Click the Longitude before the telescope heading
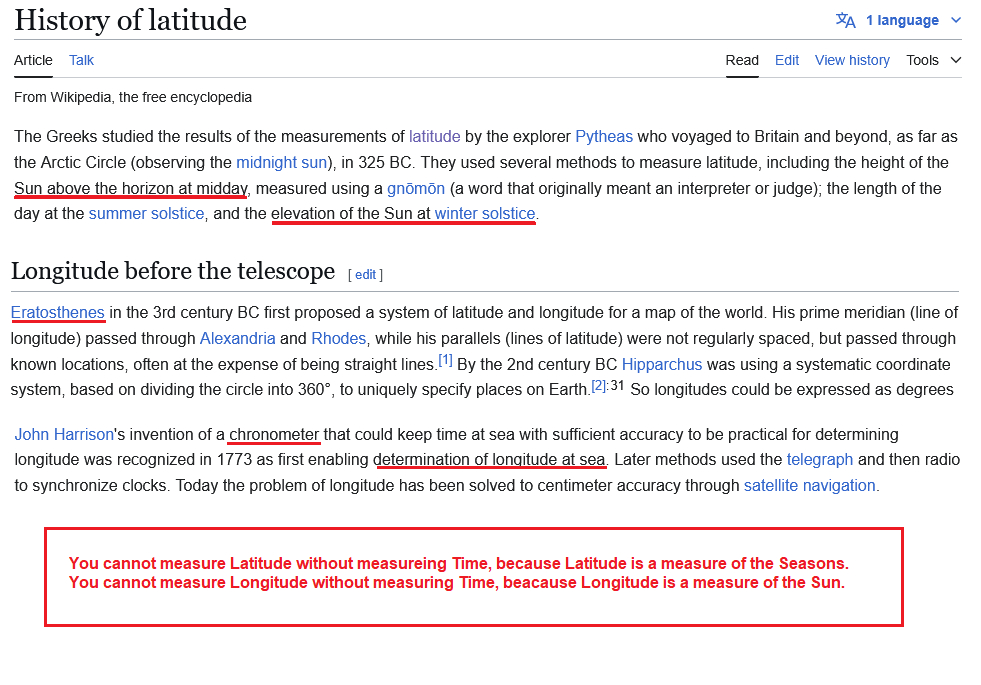 (x=173, y=271)
